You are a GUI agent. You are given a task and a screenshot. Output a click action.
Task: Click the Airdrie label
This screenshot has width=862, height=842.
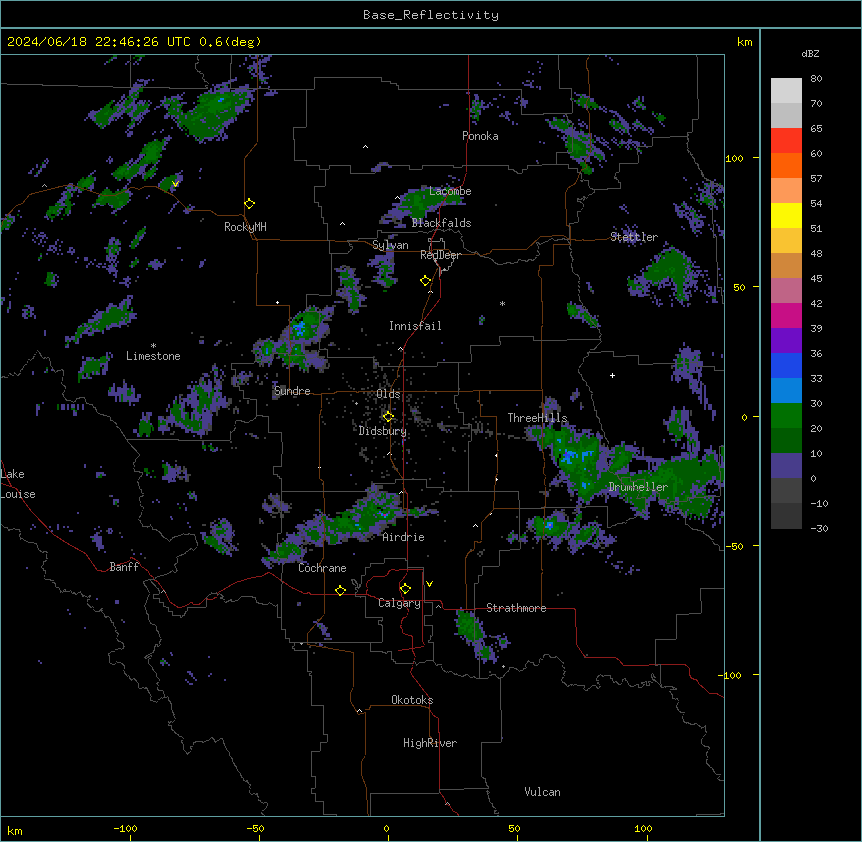(403, 537)
